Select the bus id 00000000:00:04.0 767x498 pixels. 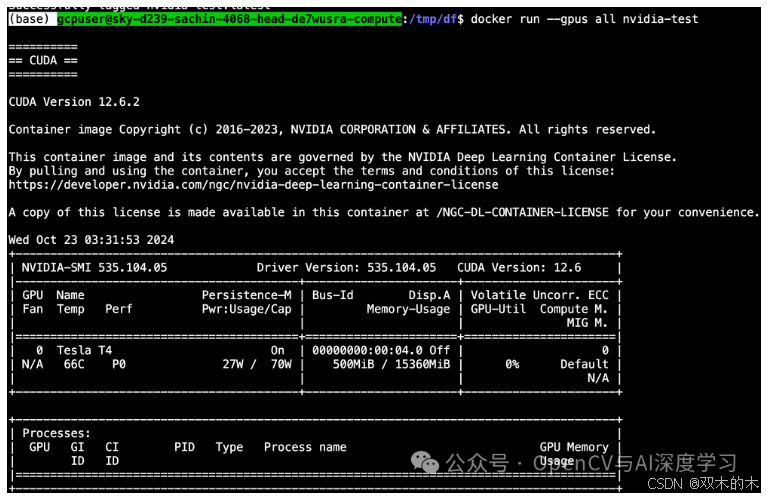coord(367,350)
